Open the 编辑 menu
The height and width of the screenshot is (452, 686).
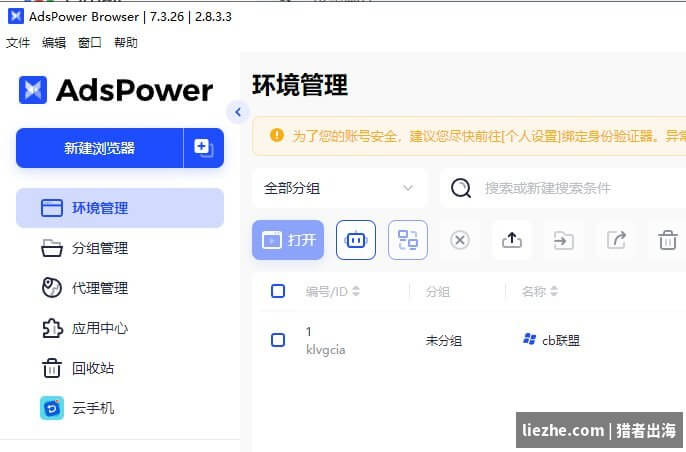click(x=54, y=42)
